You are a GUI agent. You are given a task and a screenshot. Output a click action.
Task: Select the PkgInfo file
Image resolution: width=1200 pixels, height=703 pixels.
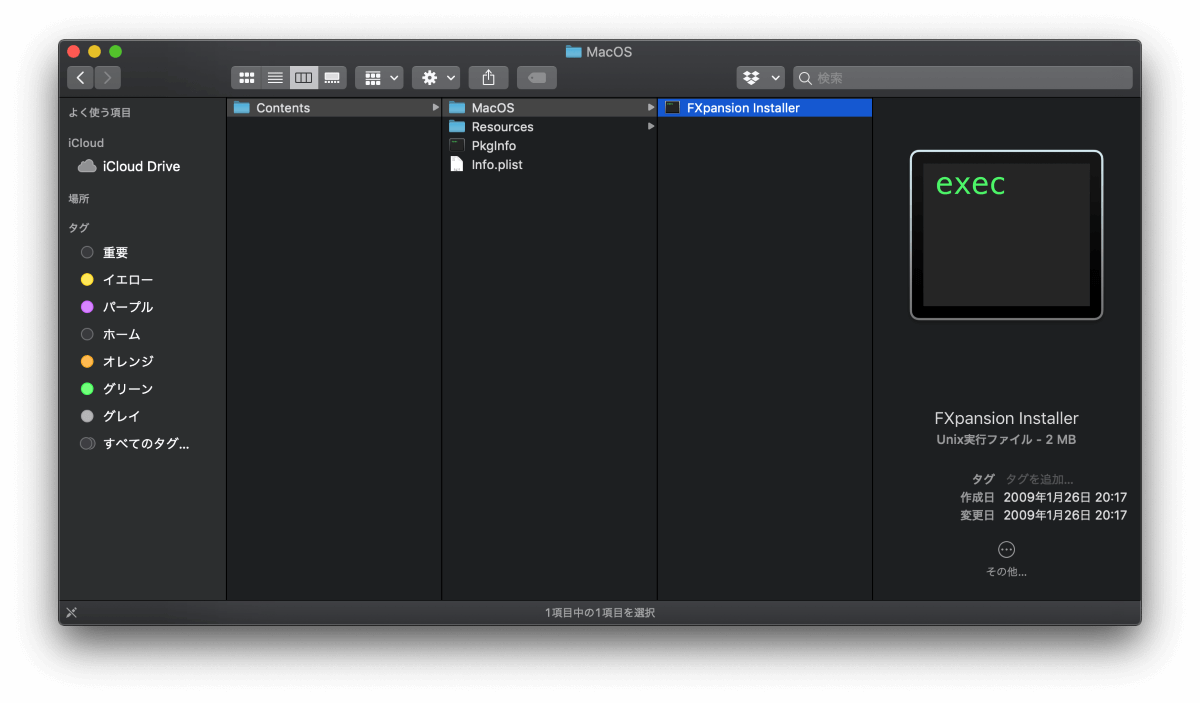click(549, 146)
